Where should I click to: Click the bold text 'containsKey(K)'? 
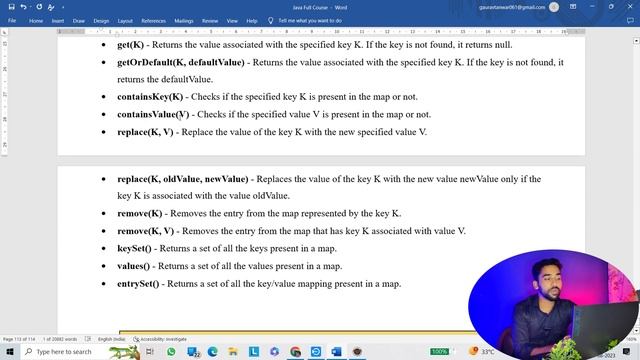pyautogui.click(x=150, y=97)
